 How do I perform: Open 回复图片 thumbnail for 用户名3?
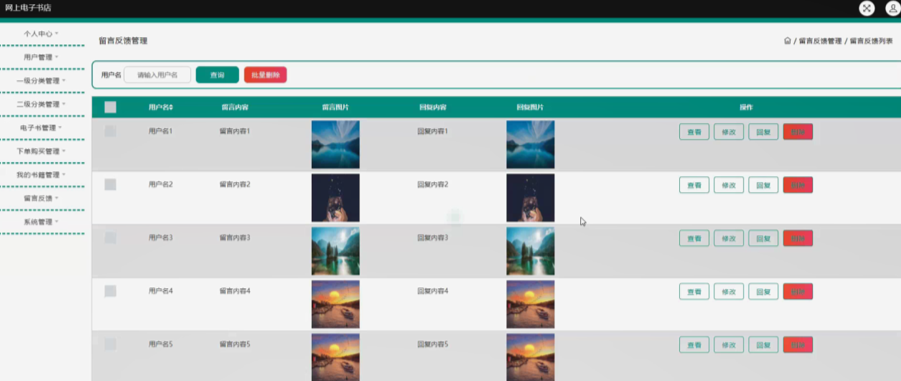tap(530, 251)
